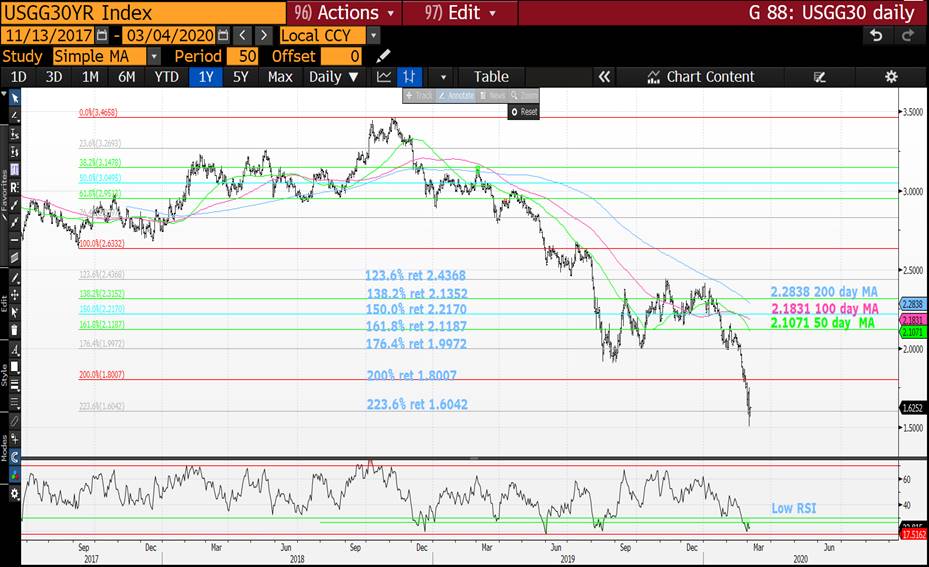Click the pencil icon beside Offset field
Screen dimensions: 929x567
click(383, 56)
